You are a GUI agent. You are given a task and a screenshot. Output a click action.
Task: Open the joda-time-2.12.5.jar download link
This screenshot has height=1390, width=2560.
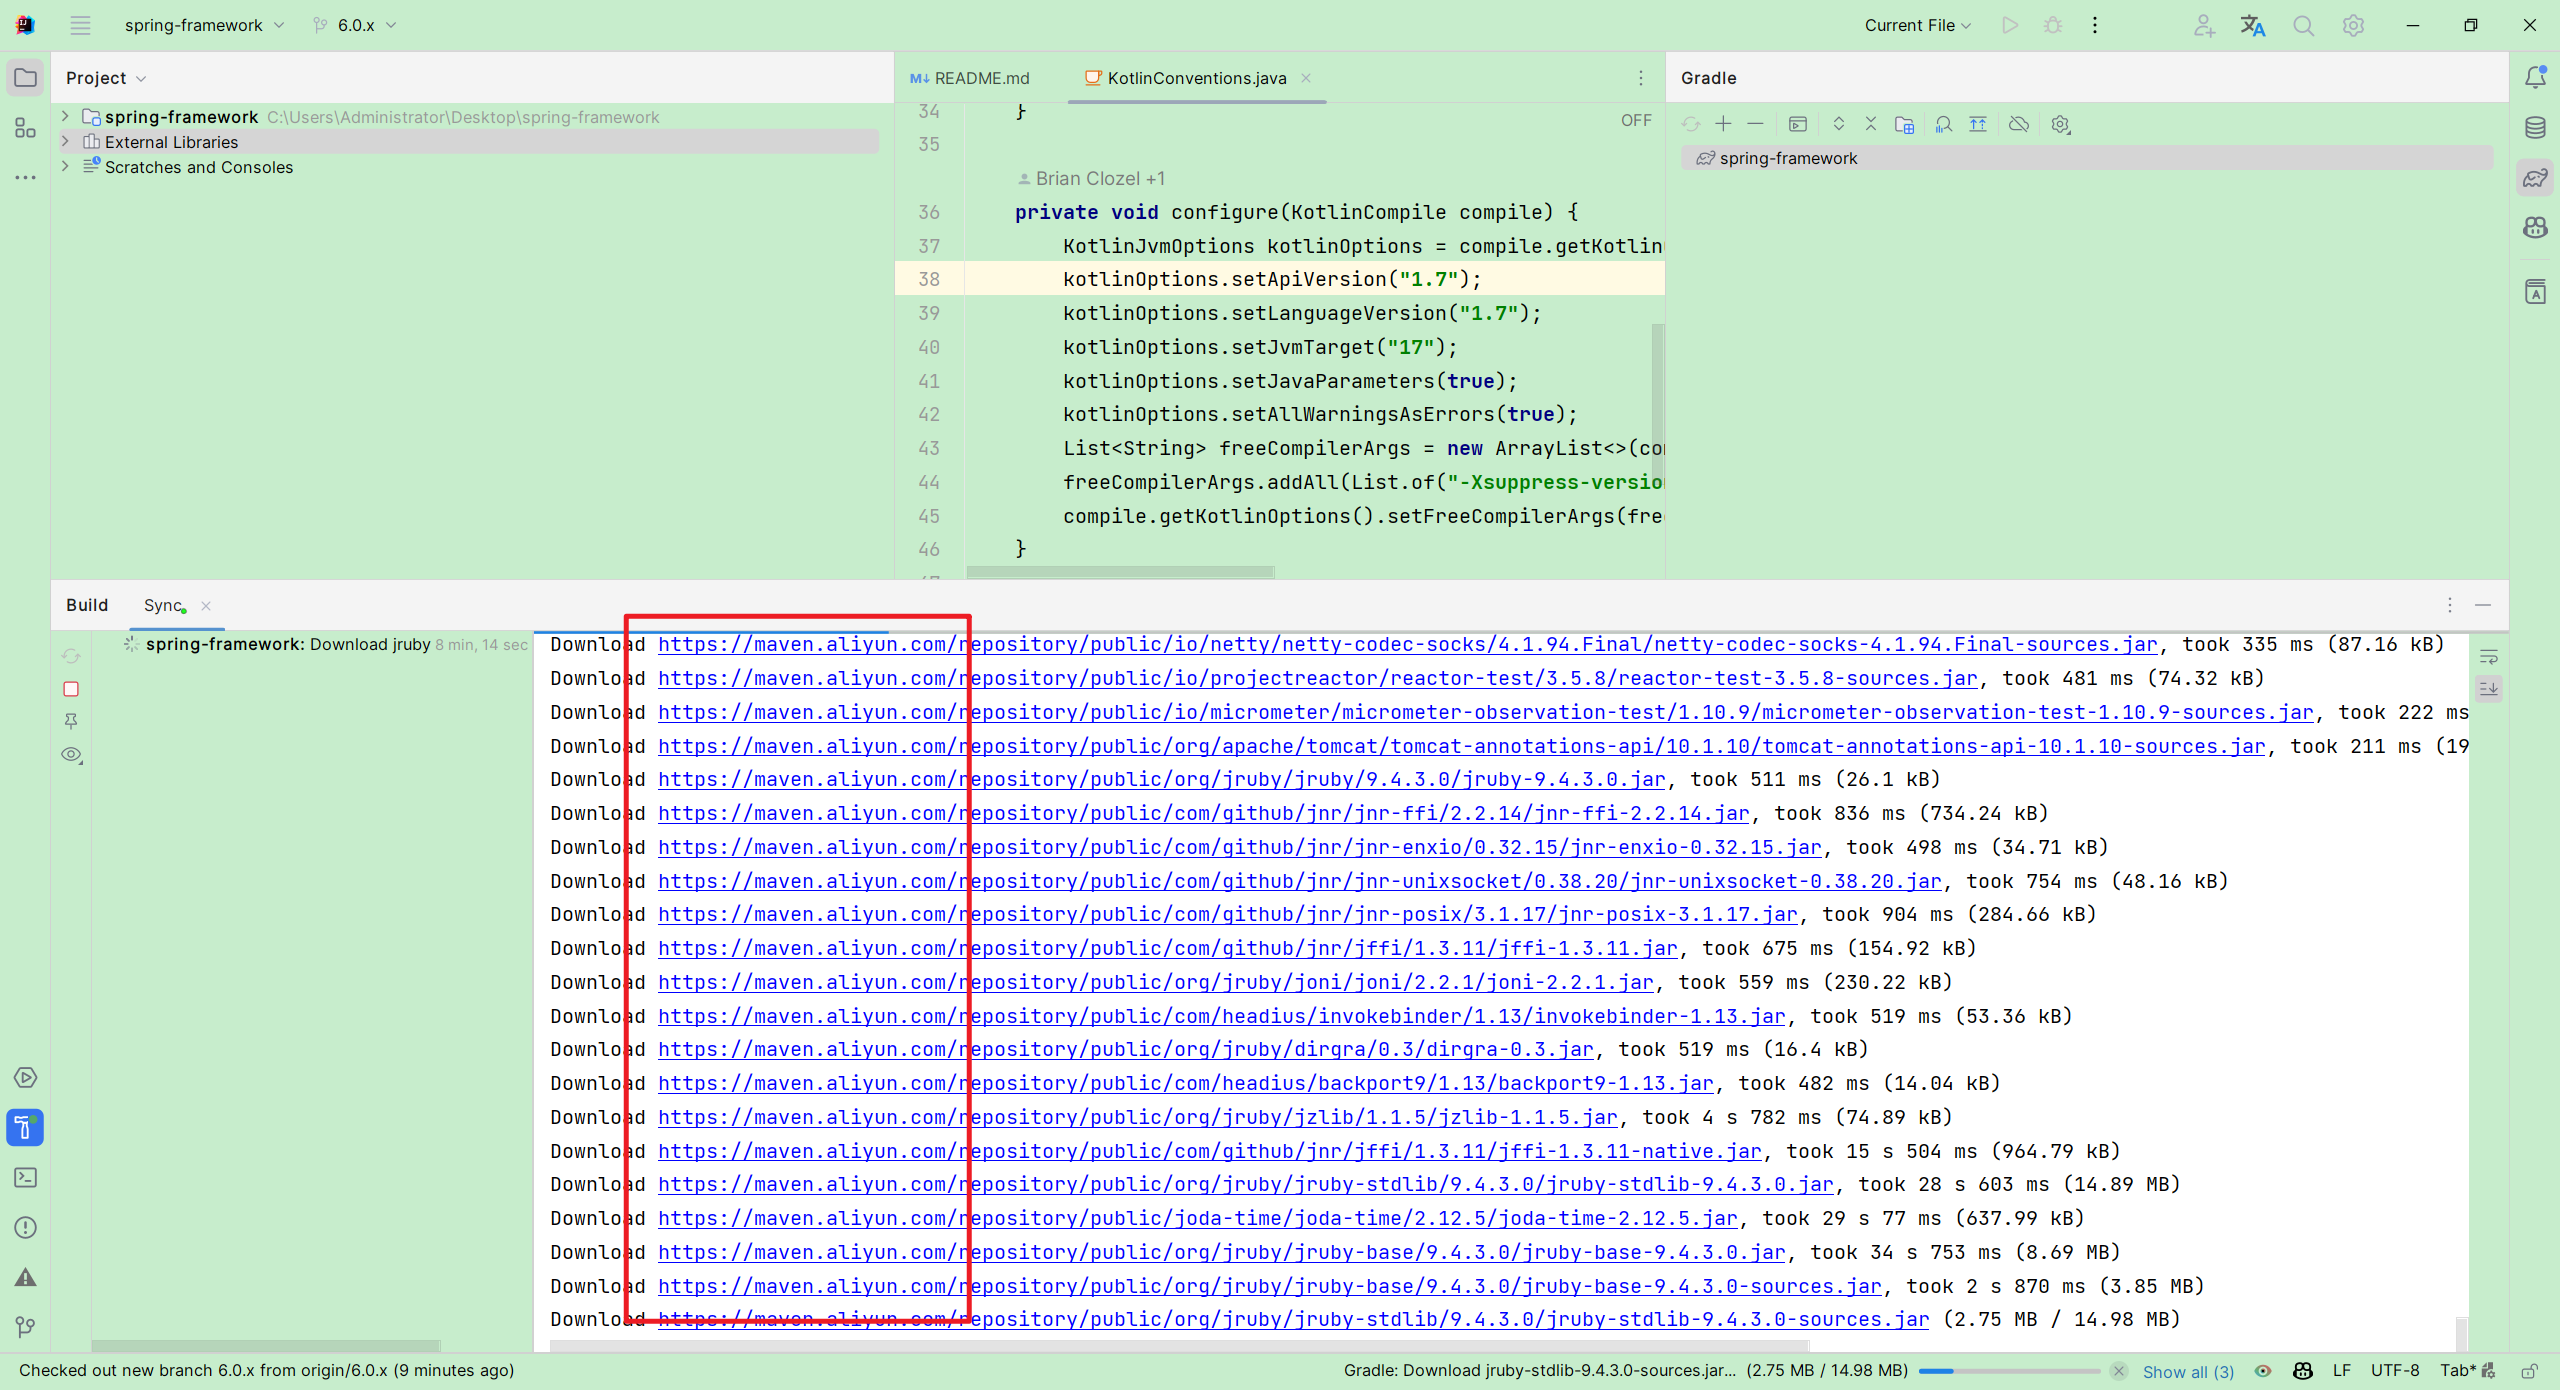[x=1197, y=1218]
